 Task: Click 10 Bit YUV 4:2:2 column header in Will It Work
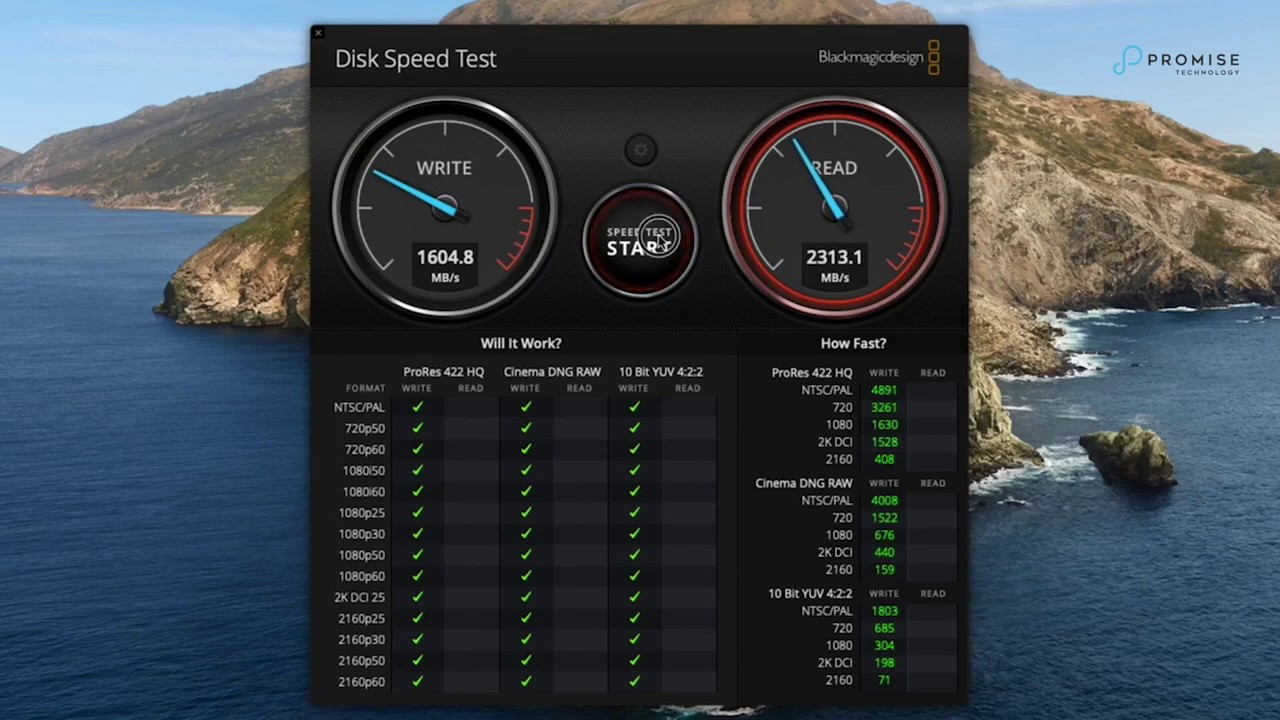pos(660,372)
